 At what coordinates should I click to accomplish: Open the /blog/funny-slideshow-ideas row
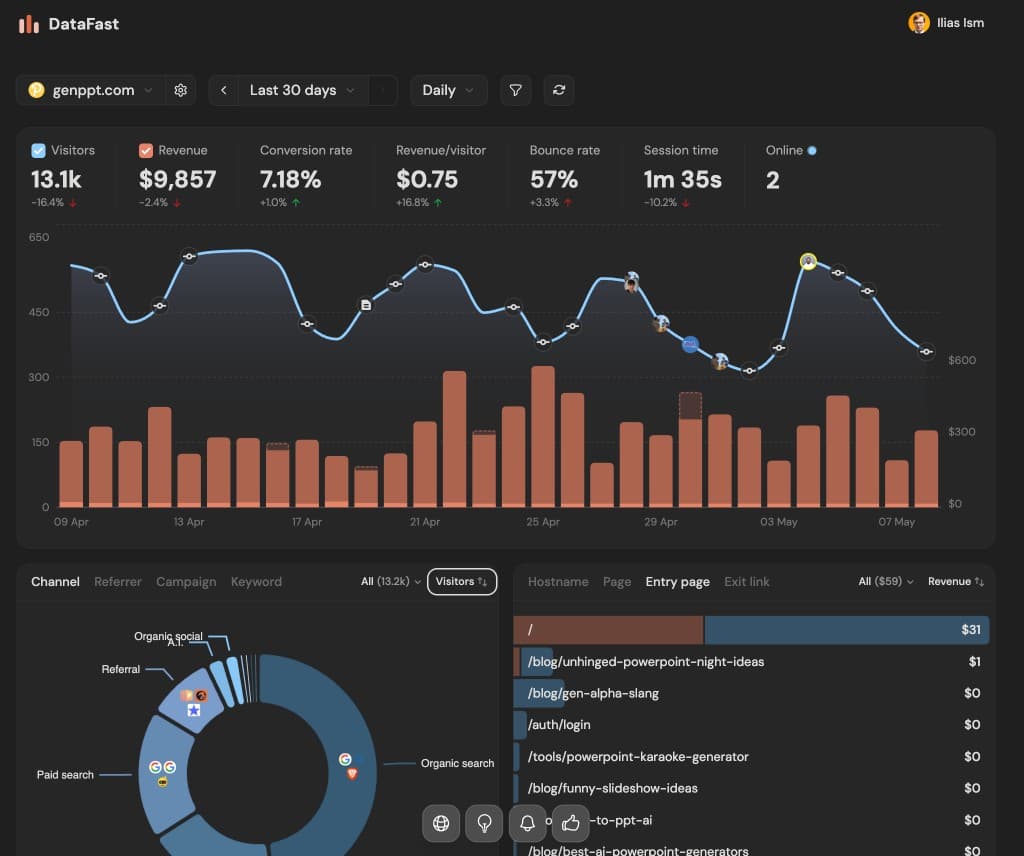751,788
